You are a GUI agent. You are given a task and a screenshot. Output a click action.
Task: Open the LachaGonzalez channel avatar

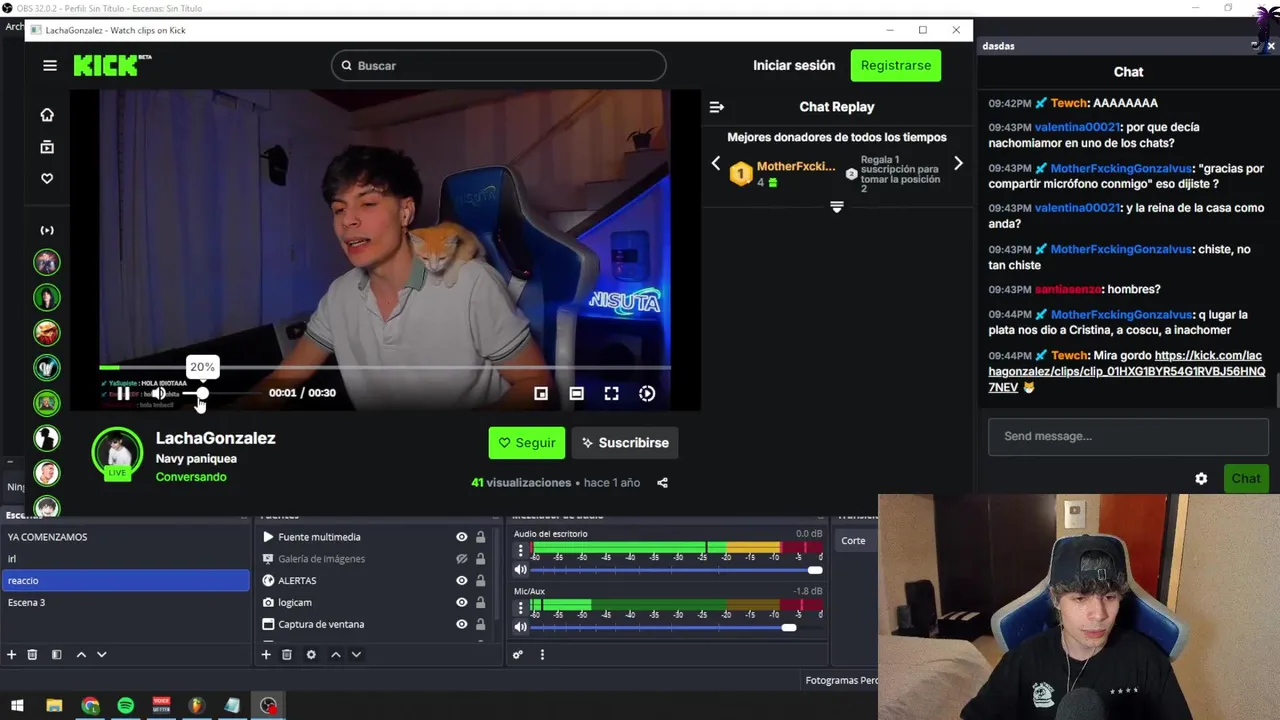(118, 453)
